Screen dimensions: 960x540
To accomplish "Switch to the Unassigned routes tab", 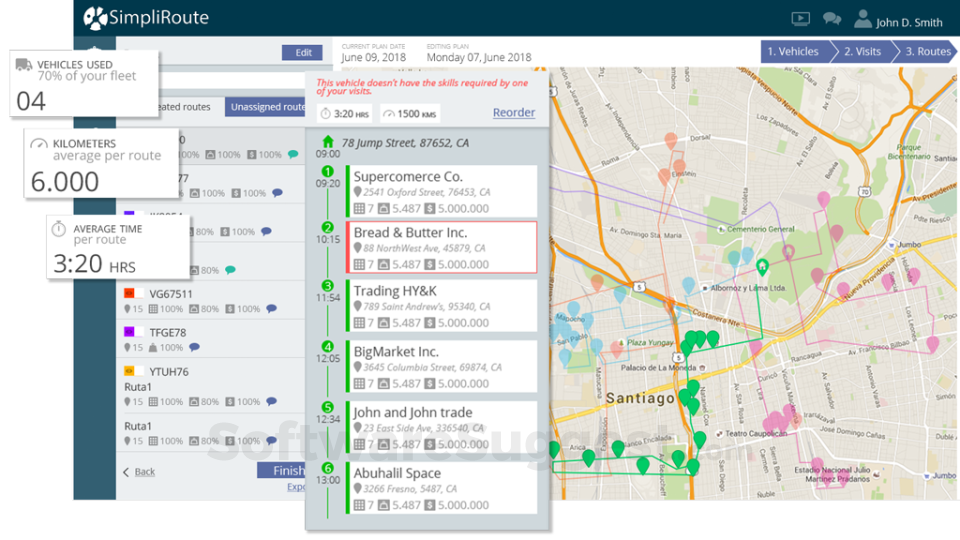I will [266, 107].
